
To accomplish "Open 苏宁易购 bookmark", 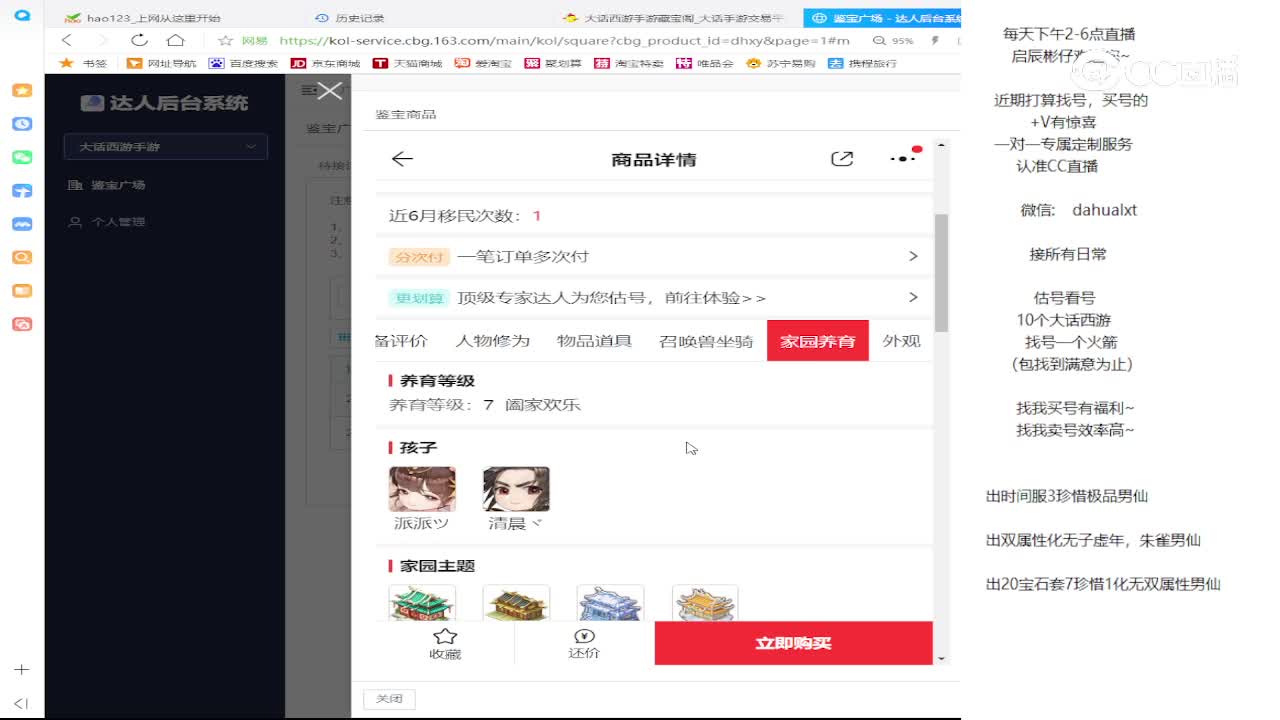I will click(781, 63).
